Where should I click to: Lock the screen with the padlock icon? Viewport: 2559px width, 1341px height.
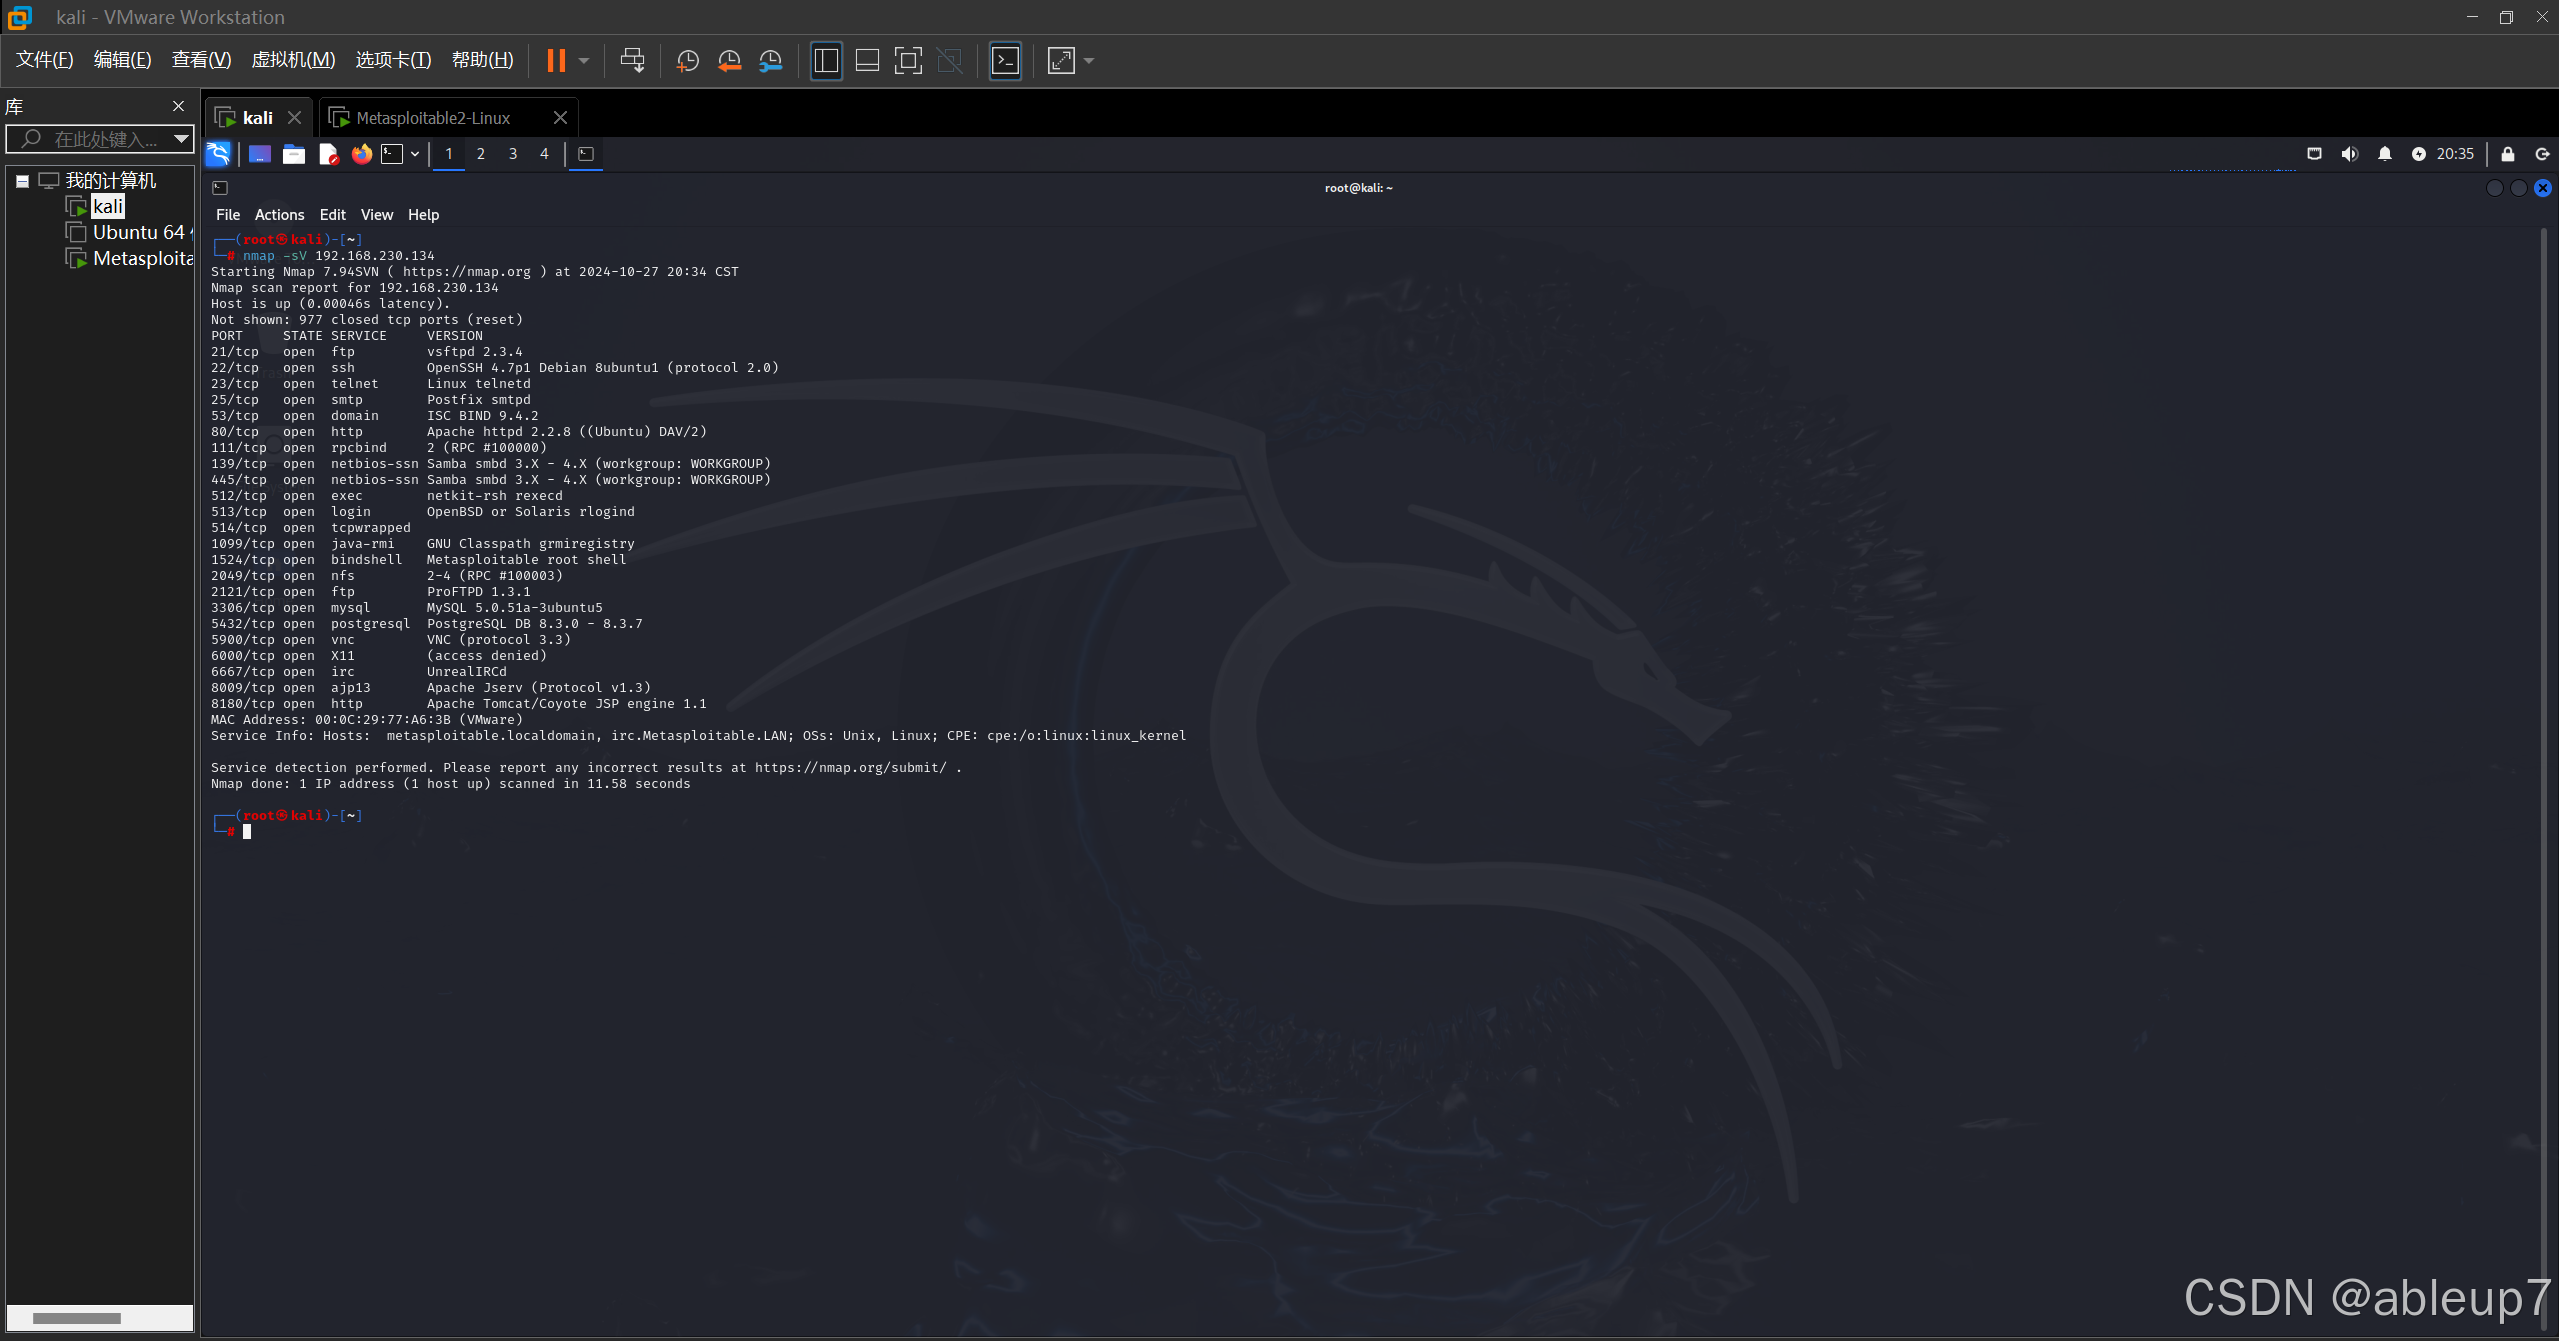tap(2508, 154)
